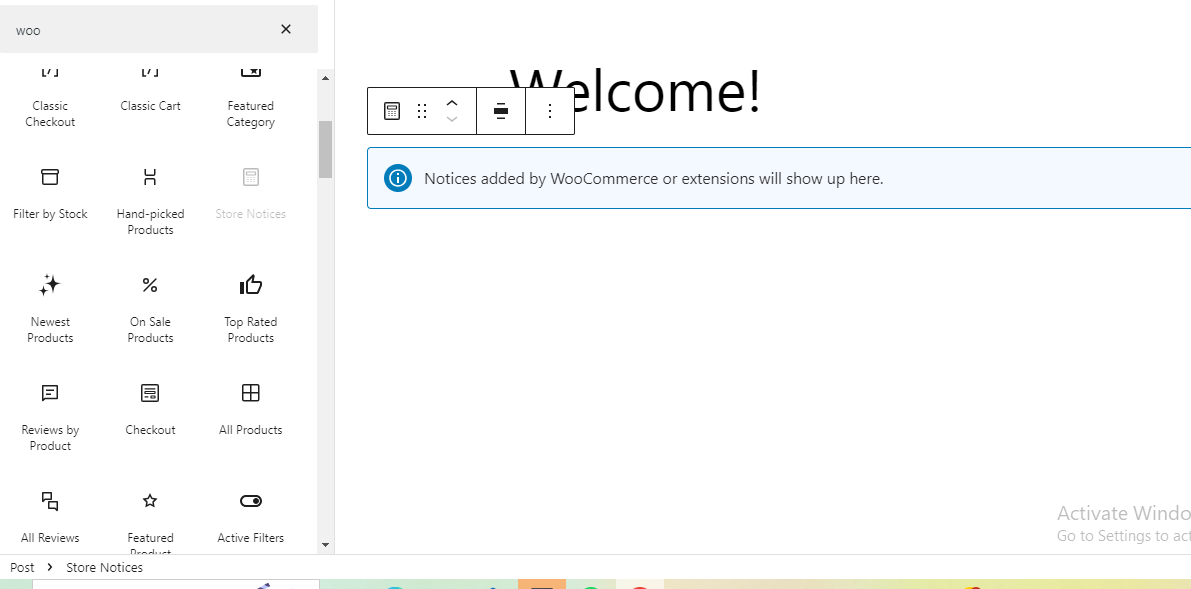Viewport: 1191px width, 589px height.
Task: Clear the block search field
Action: click(286, 30)
